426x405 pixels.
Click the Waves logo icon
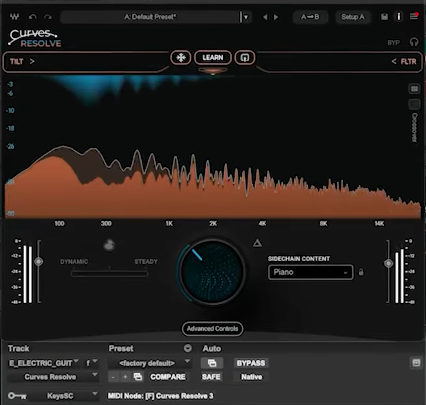point(14,17)
